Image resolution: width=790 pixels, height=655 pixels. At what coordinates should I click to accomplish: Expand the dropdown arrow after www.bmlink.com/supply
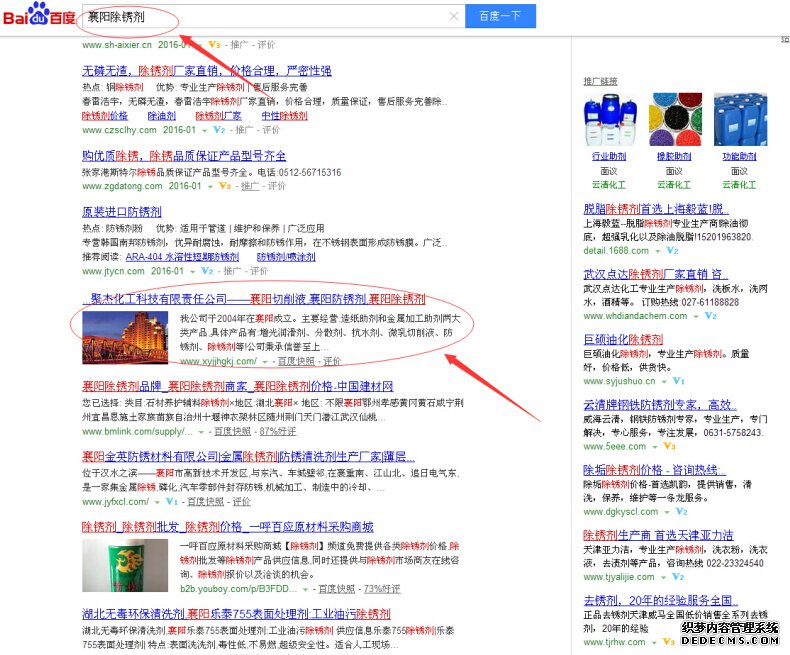click(x=201, y=432)
